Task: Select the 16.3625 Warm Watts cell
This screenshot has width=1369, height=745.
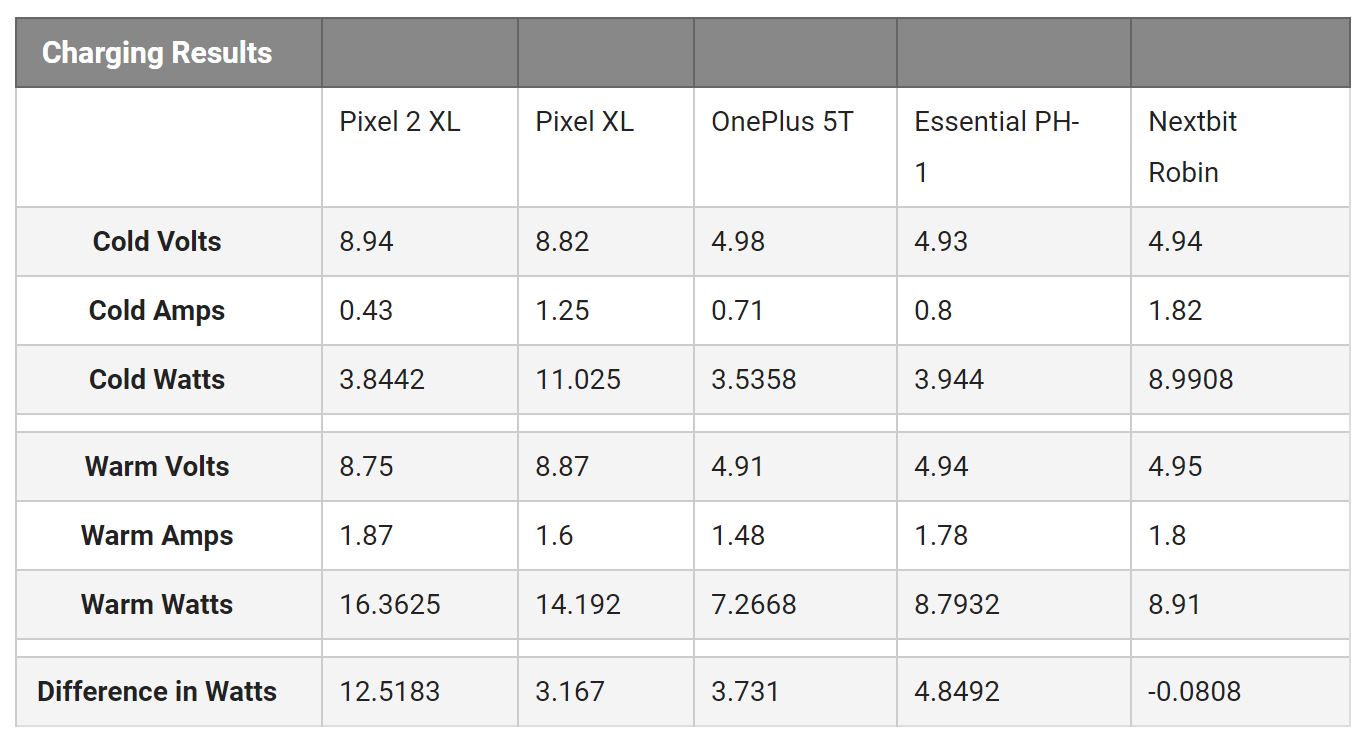Action: coord(390,605)
